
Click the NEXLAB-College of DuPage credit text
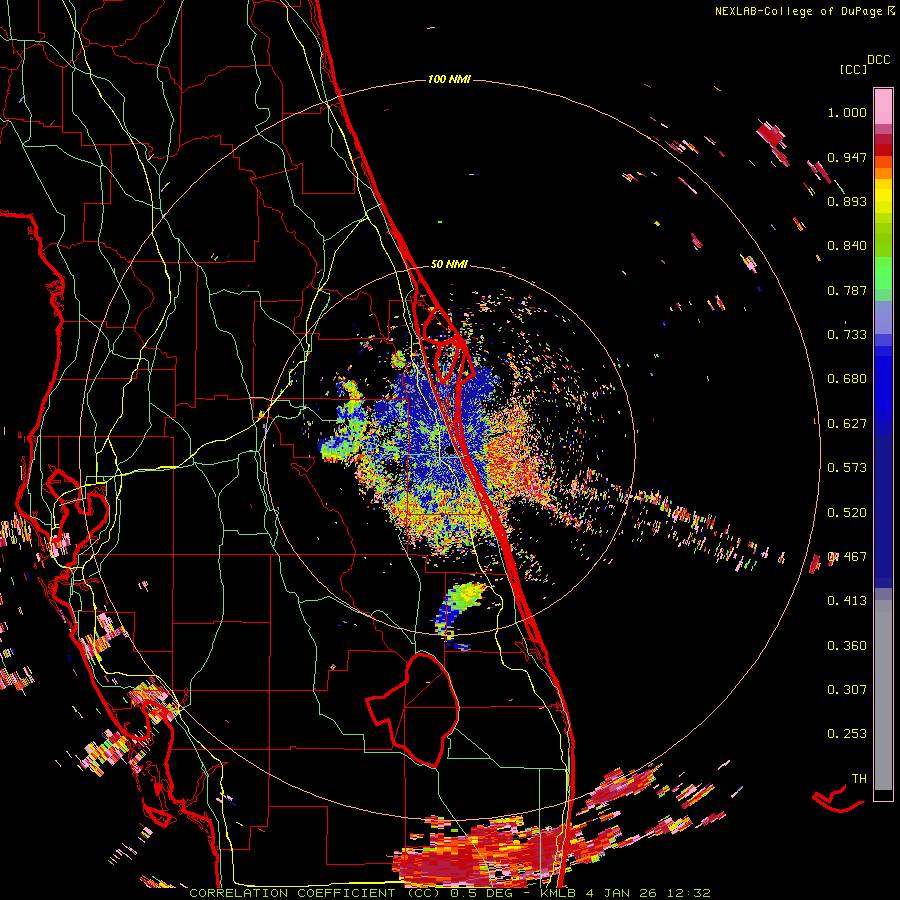tap(800, 11)
